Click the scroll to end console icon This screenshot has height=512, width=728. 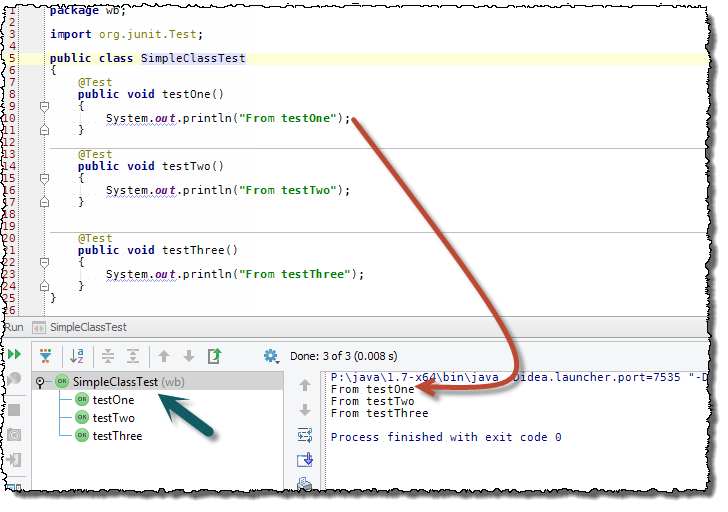(x=305, y=460)
